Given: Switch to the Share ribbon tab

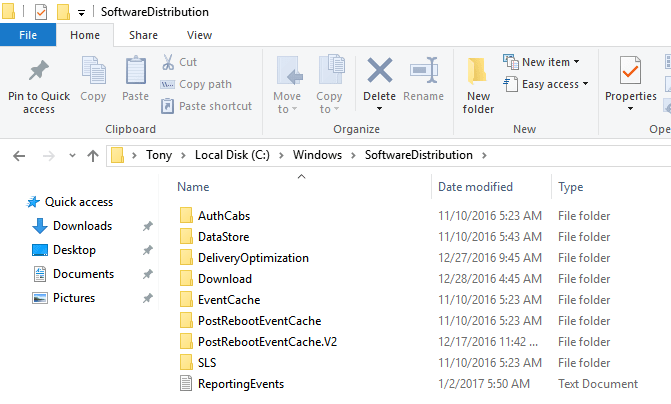Looking at the screenshot, I should [x=143, y=35].
